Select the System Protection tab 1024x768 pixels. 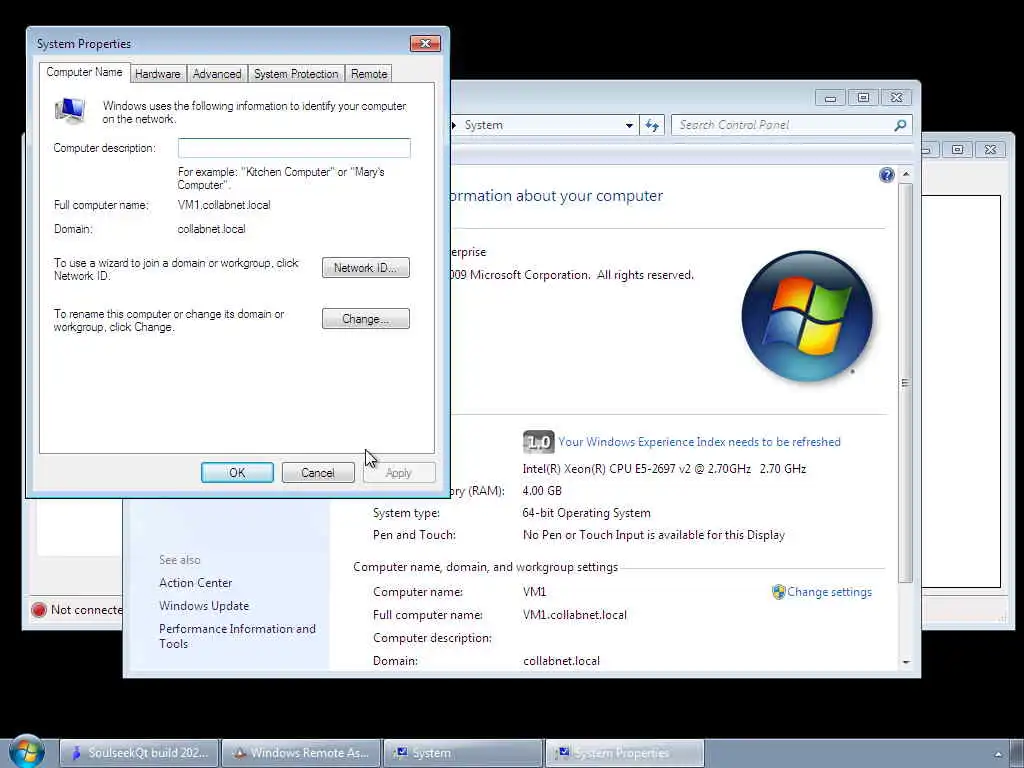296,74
